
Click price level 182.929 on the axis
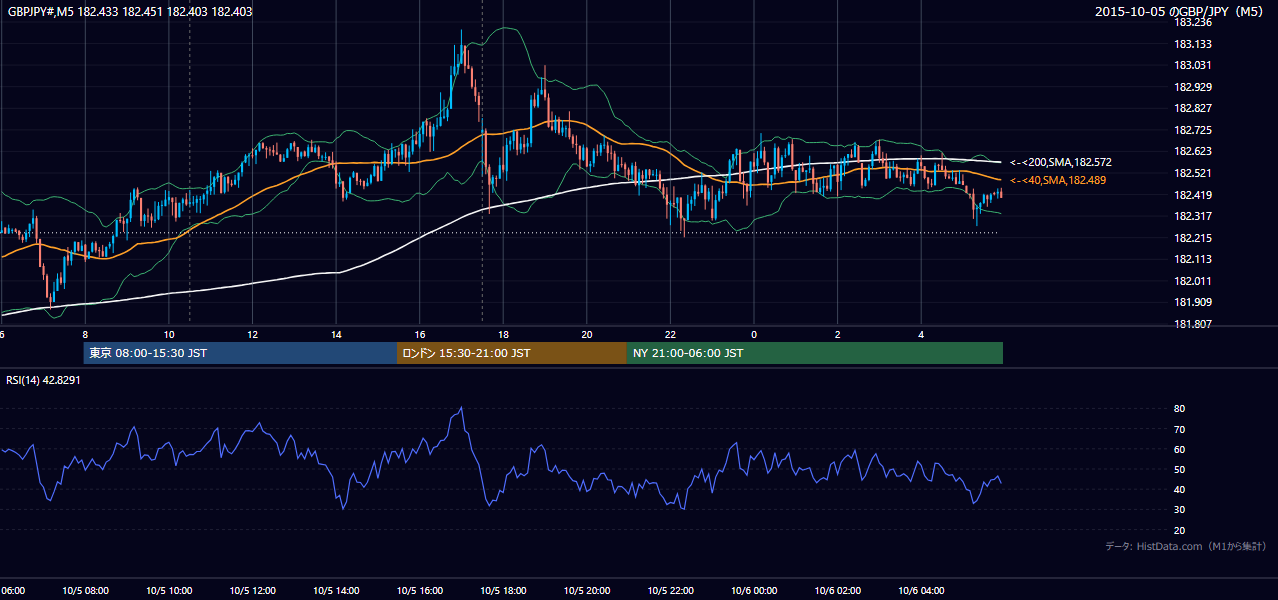[x=1193, y=87]
